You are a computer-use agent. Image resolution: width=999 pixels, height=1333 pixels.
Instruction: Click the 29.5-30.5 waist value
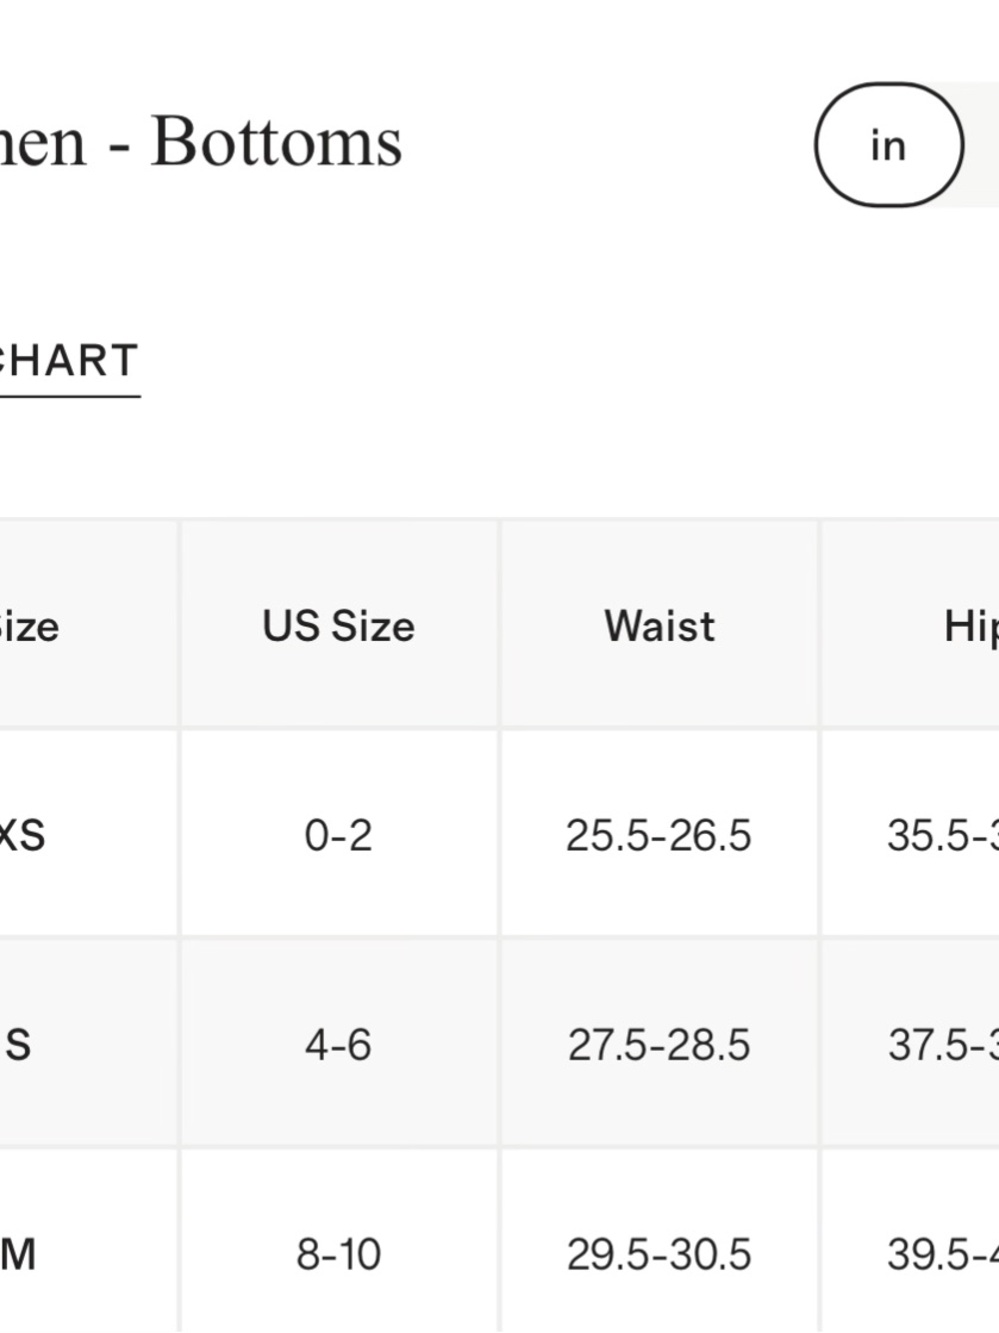point(659,1254)
